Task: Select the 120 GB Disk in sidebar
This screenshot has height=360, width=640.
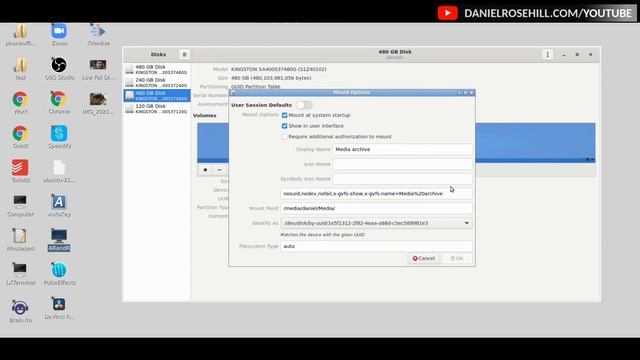Action: 157,109
